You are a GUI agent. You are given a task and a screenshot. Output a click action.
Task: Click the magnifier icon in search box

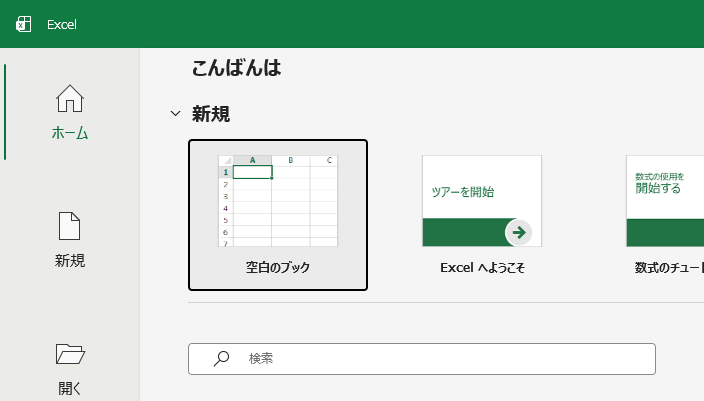[x=222, y=358]
